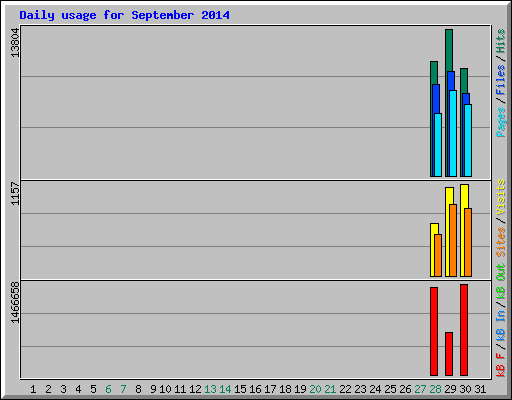Screen dimensions: 512x400
Task: Click the red kB F legend label
Action: click(501, 365)
